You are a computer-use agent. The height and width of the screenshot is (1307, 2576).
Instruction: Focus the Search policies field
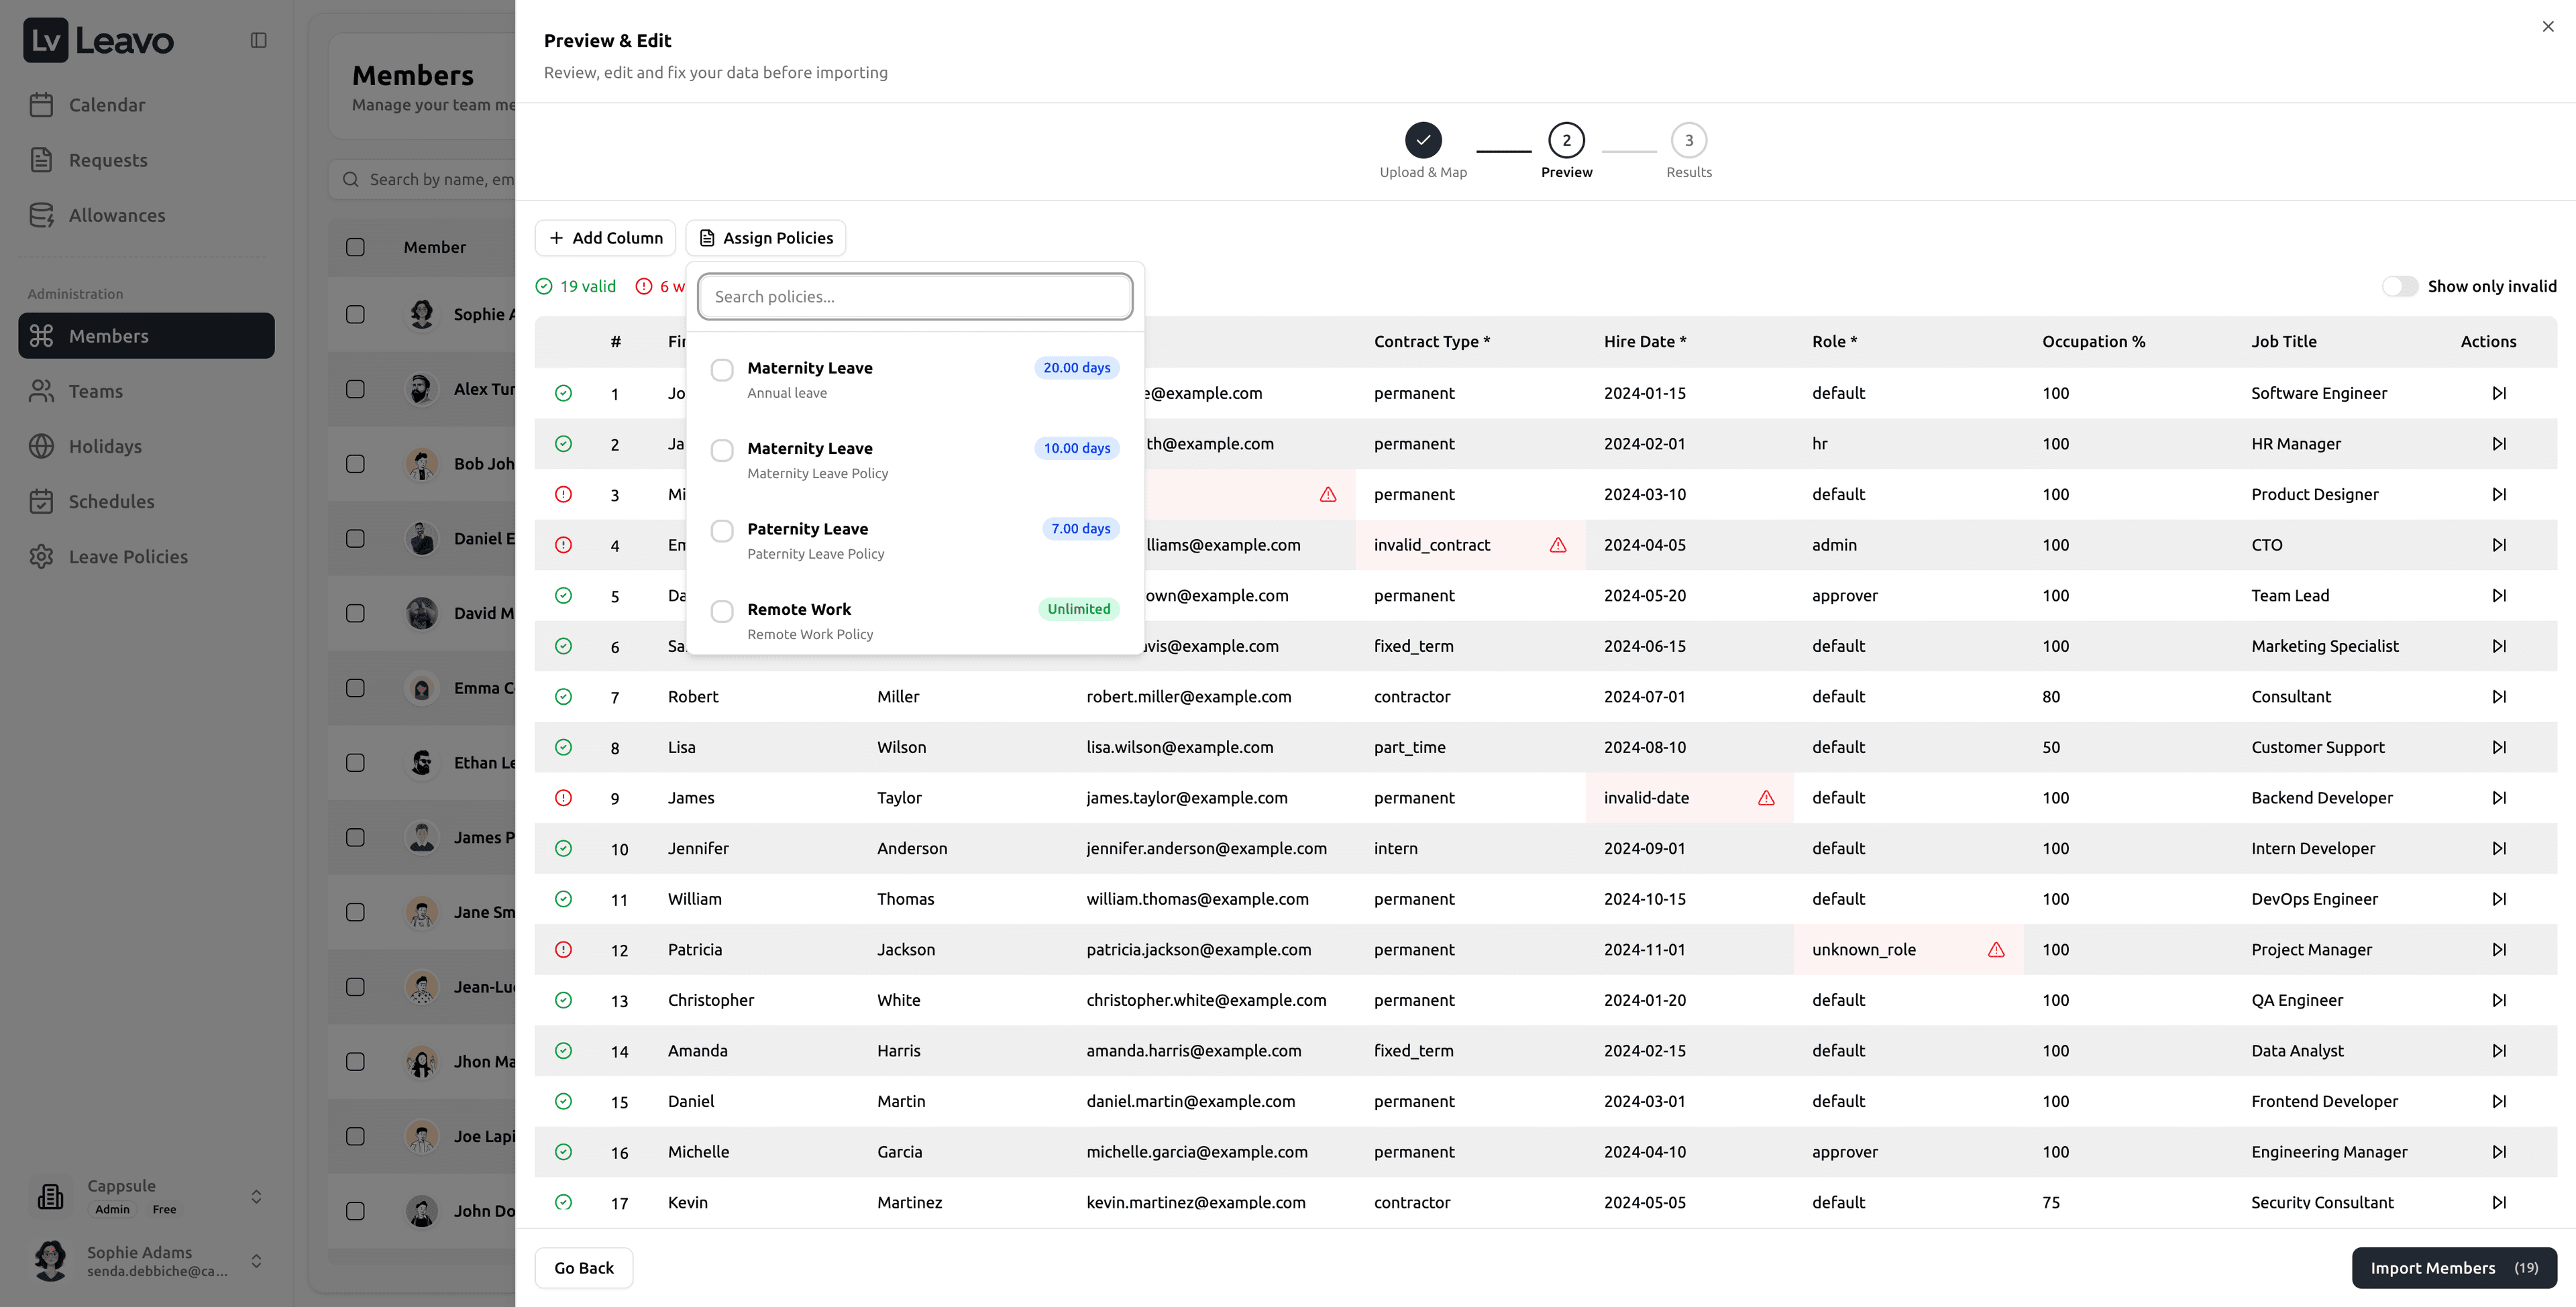click(914, 297)
